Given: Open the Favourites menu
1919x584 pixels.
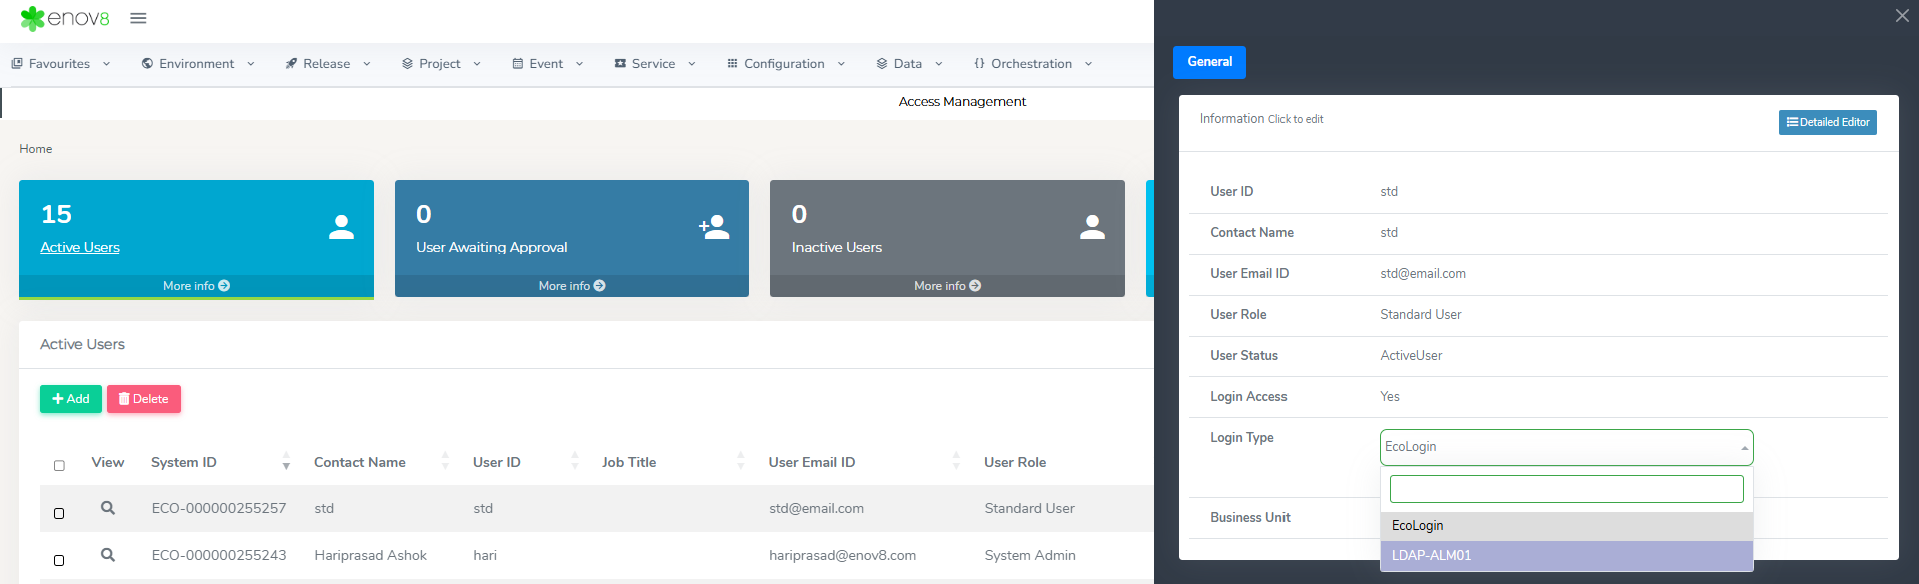Looking at the screenshot, I should pyautogui.click(x=61, y=64).
